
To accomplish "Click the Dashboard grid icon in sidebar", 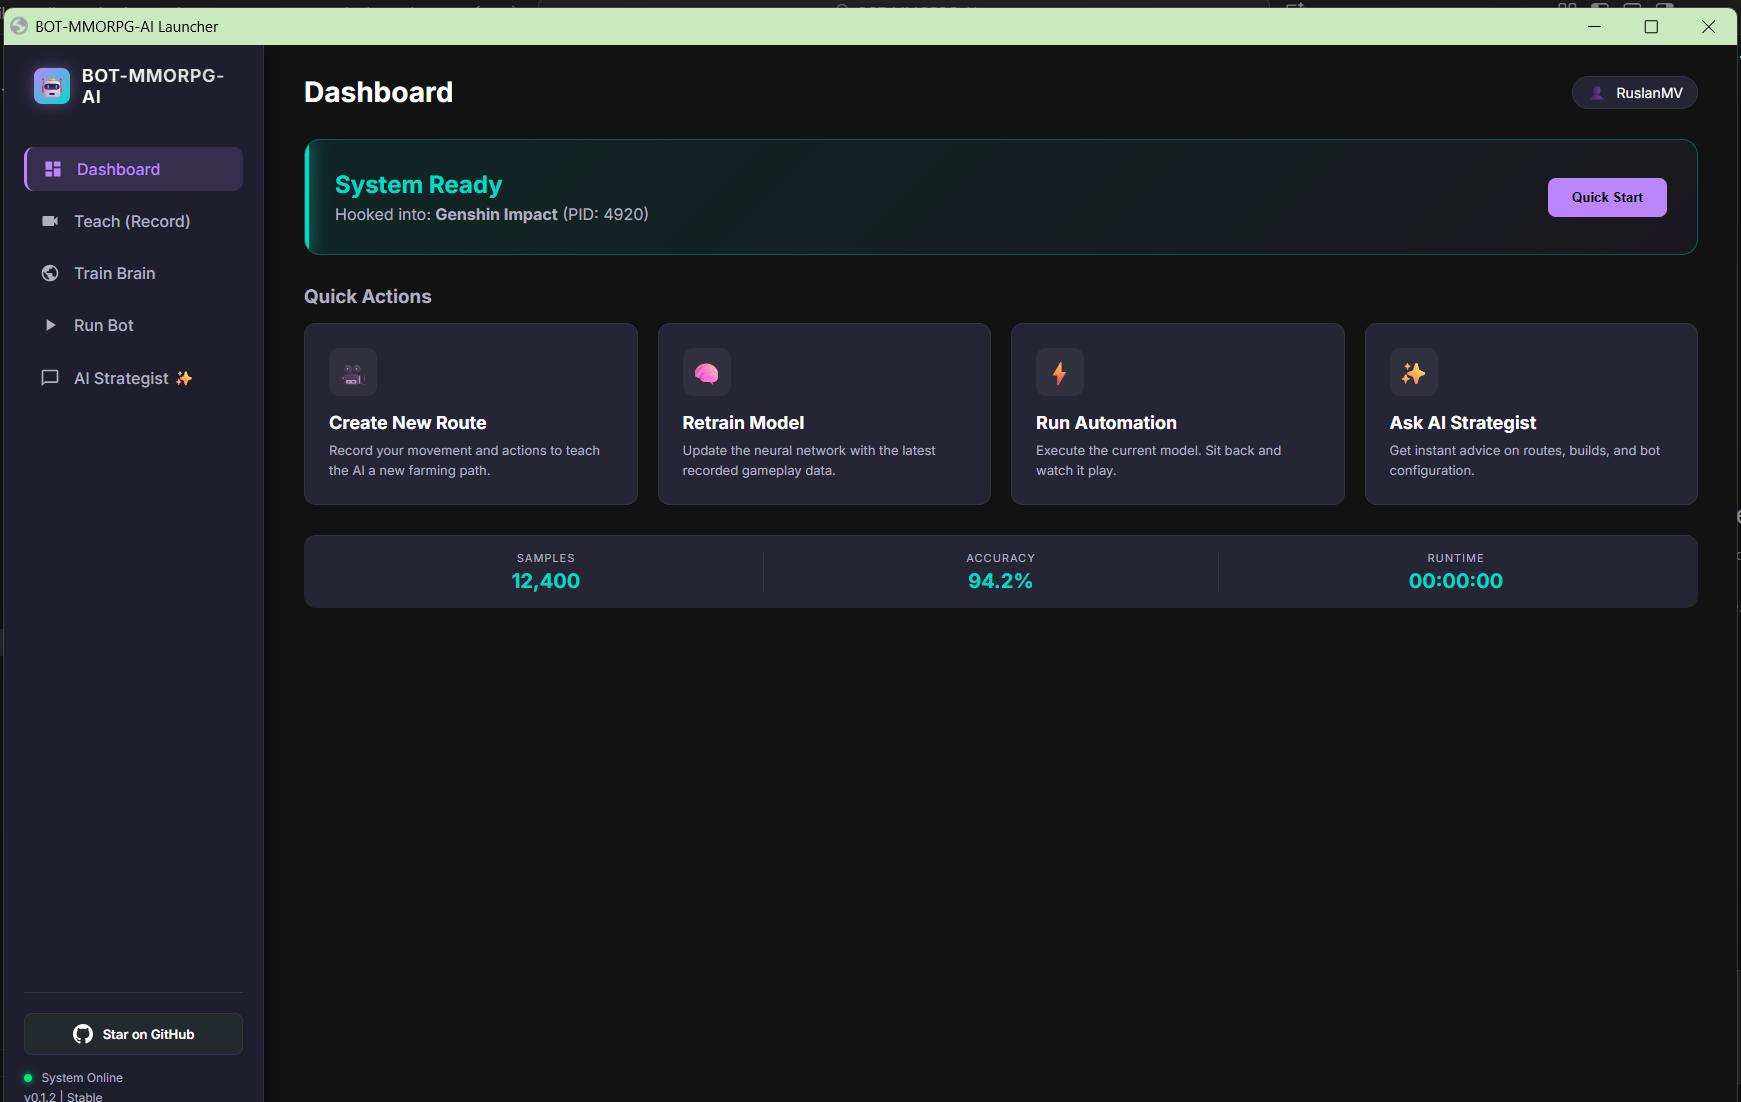I will point(53,169).
